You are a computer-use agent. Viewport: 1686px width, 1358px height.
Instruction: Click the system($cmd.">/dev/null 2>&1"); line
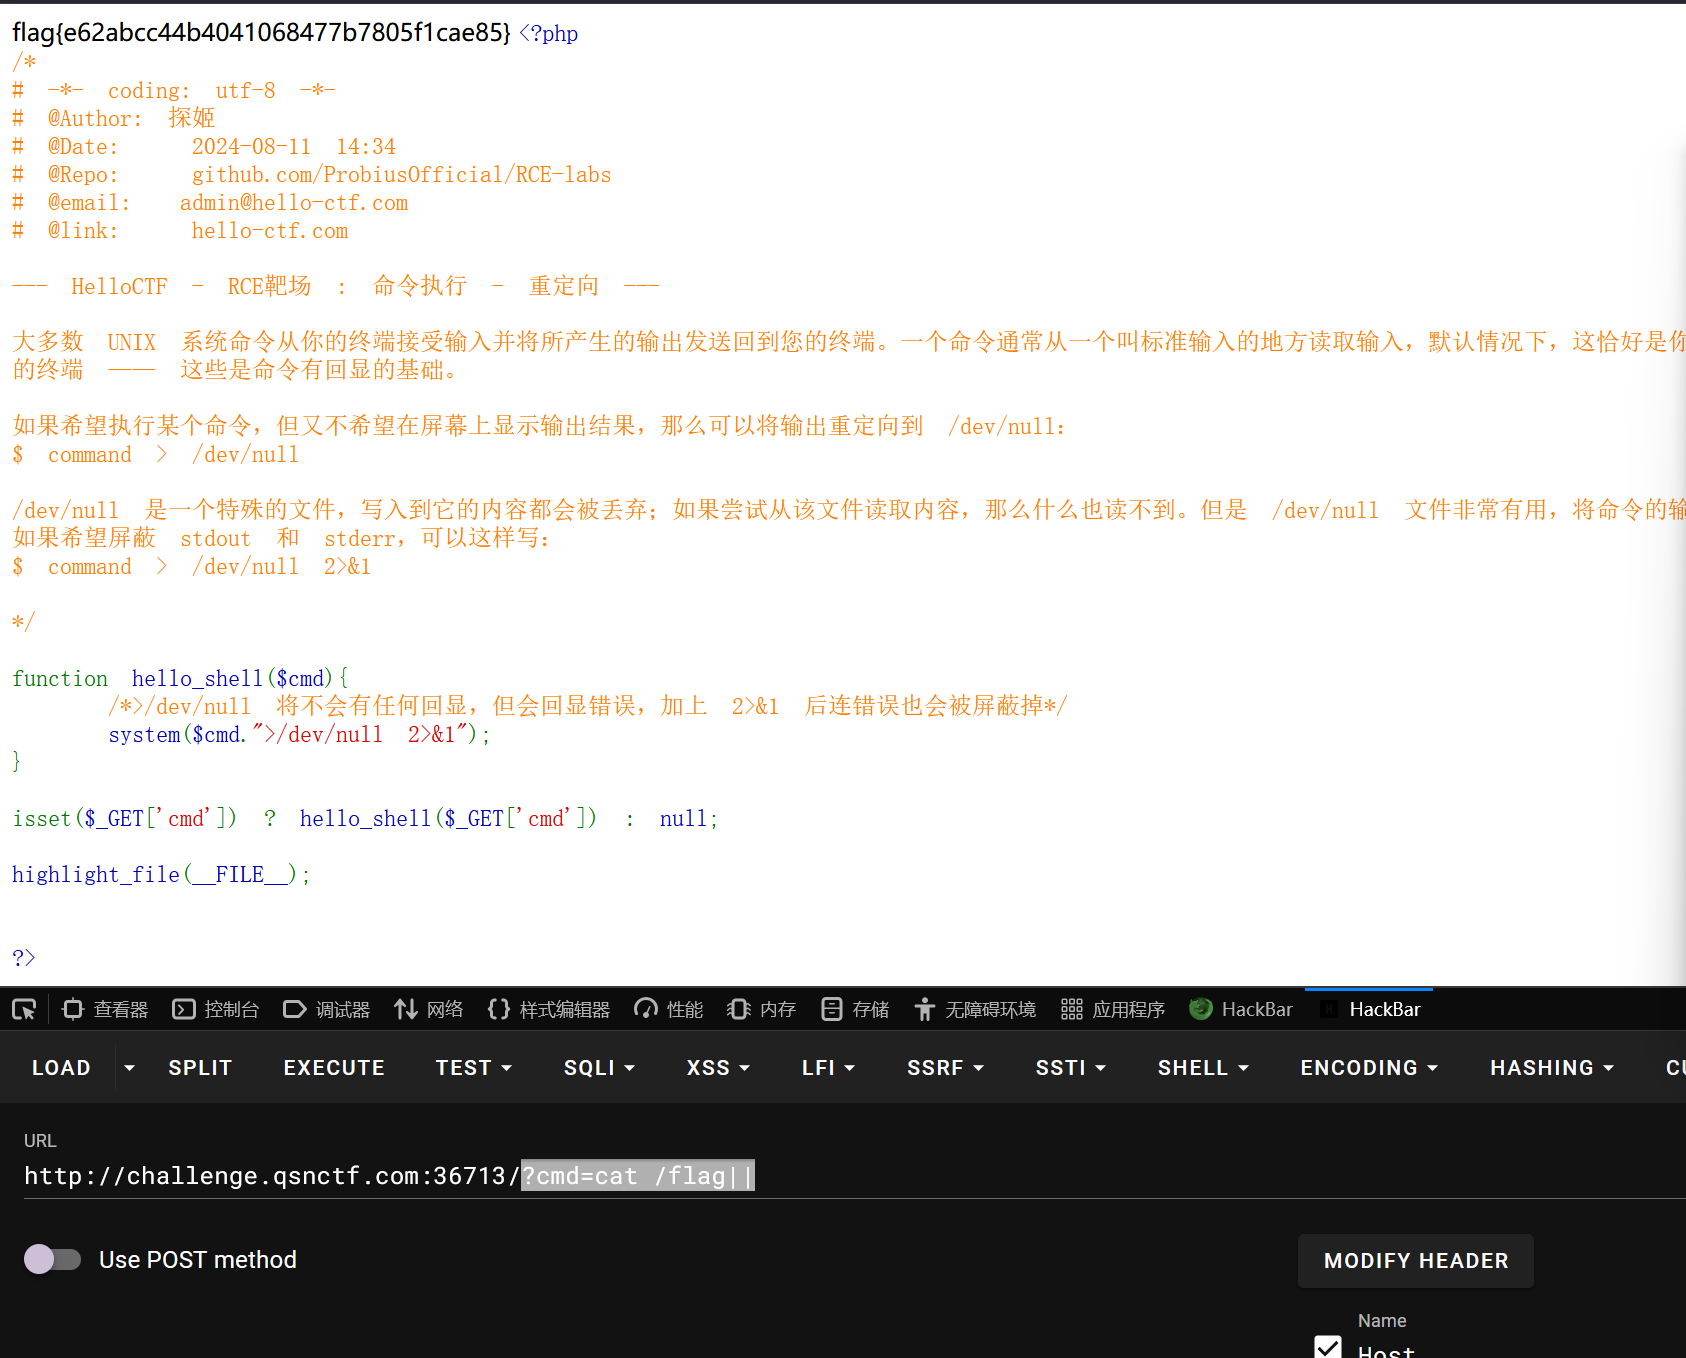(299, 735)
